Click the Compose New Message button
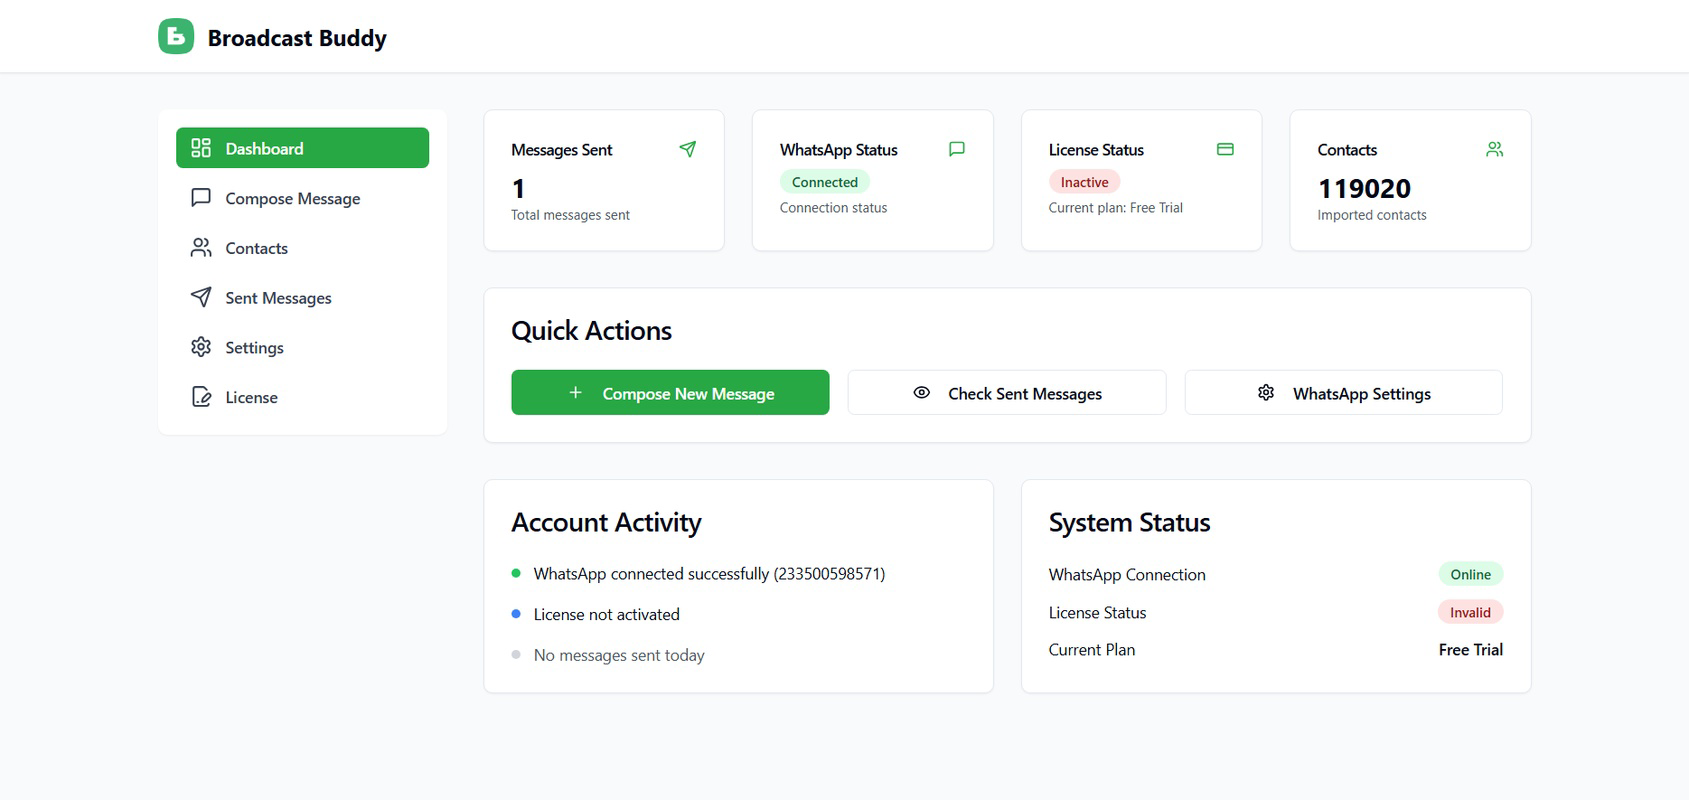 [670, 392]
